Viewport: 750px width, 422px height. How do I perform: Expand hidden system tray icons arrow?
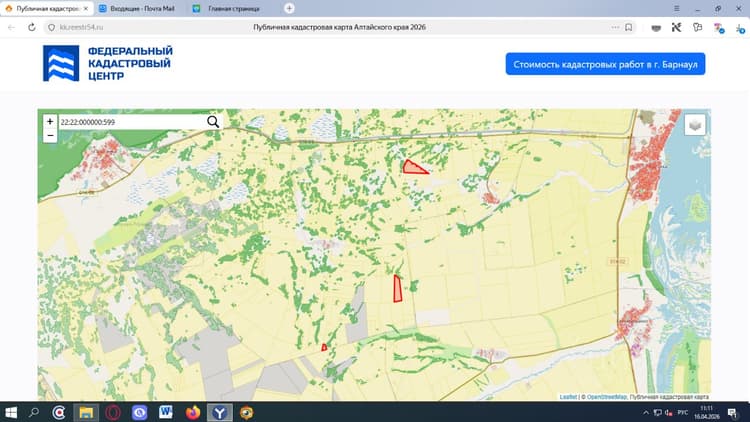click(x=646, y=412)
